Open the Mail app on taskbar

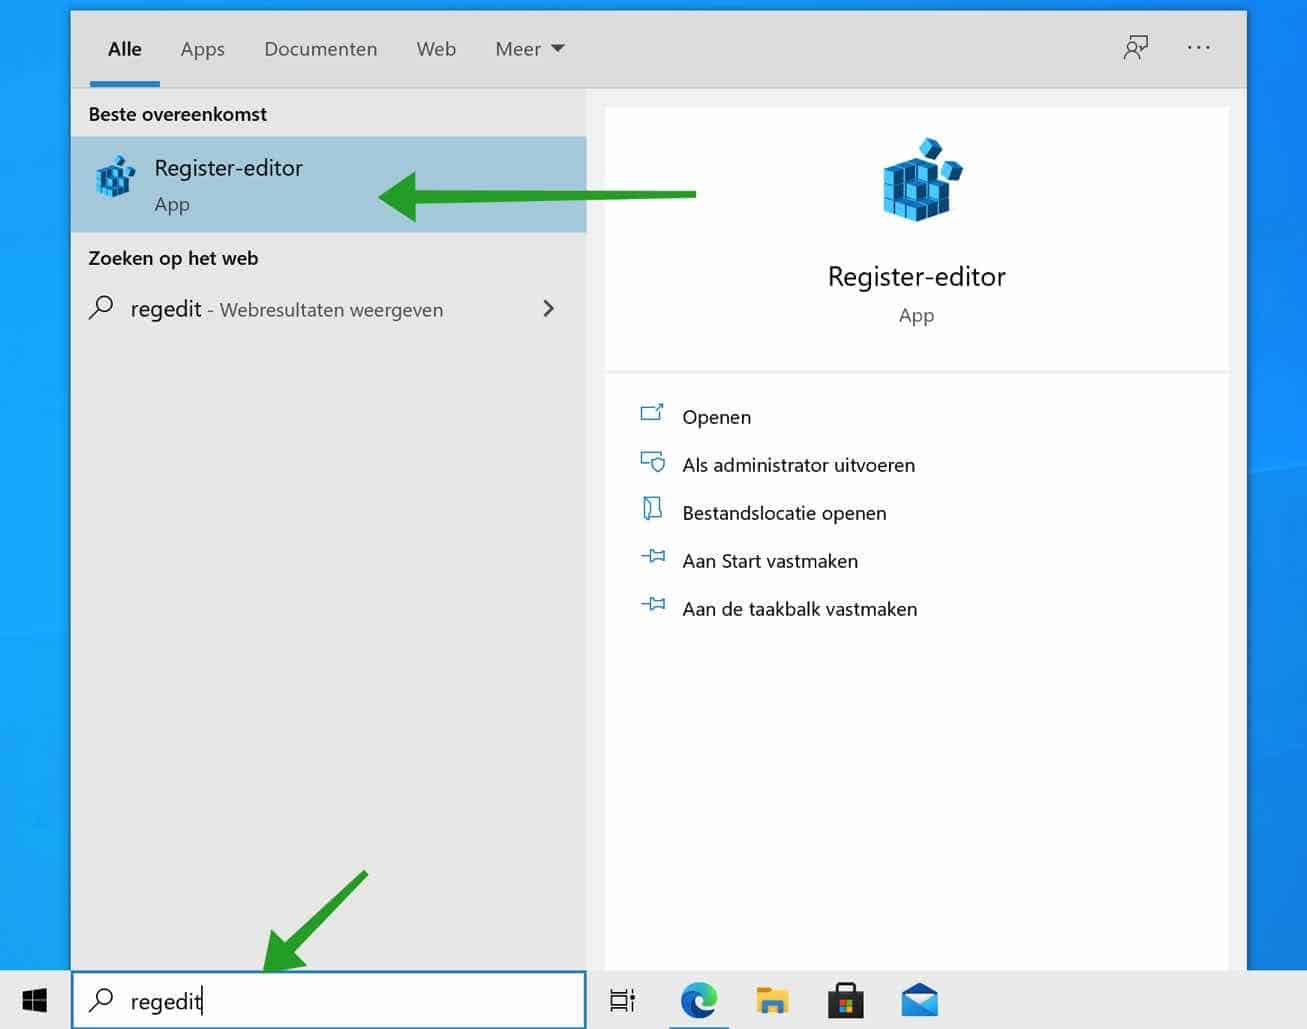click(918, 999)
